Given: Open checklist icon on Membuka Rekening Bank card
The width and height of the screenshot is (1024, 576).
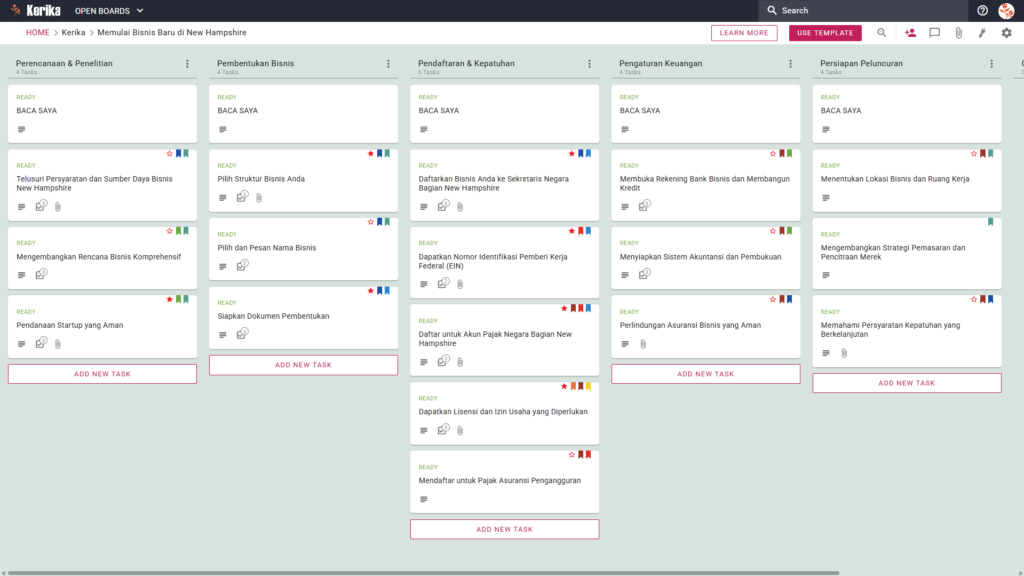Looking at the screenshot, I should point(645,206).
